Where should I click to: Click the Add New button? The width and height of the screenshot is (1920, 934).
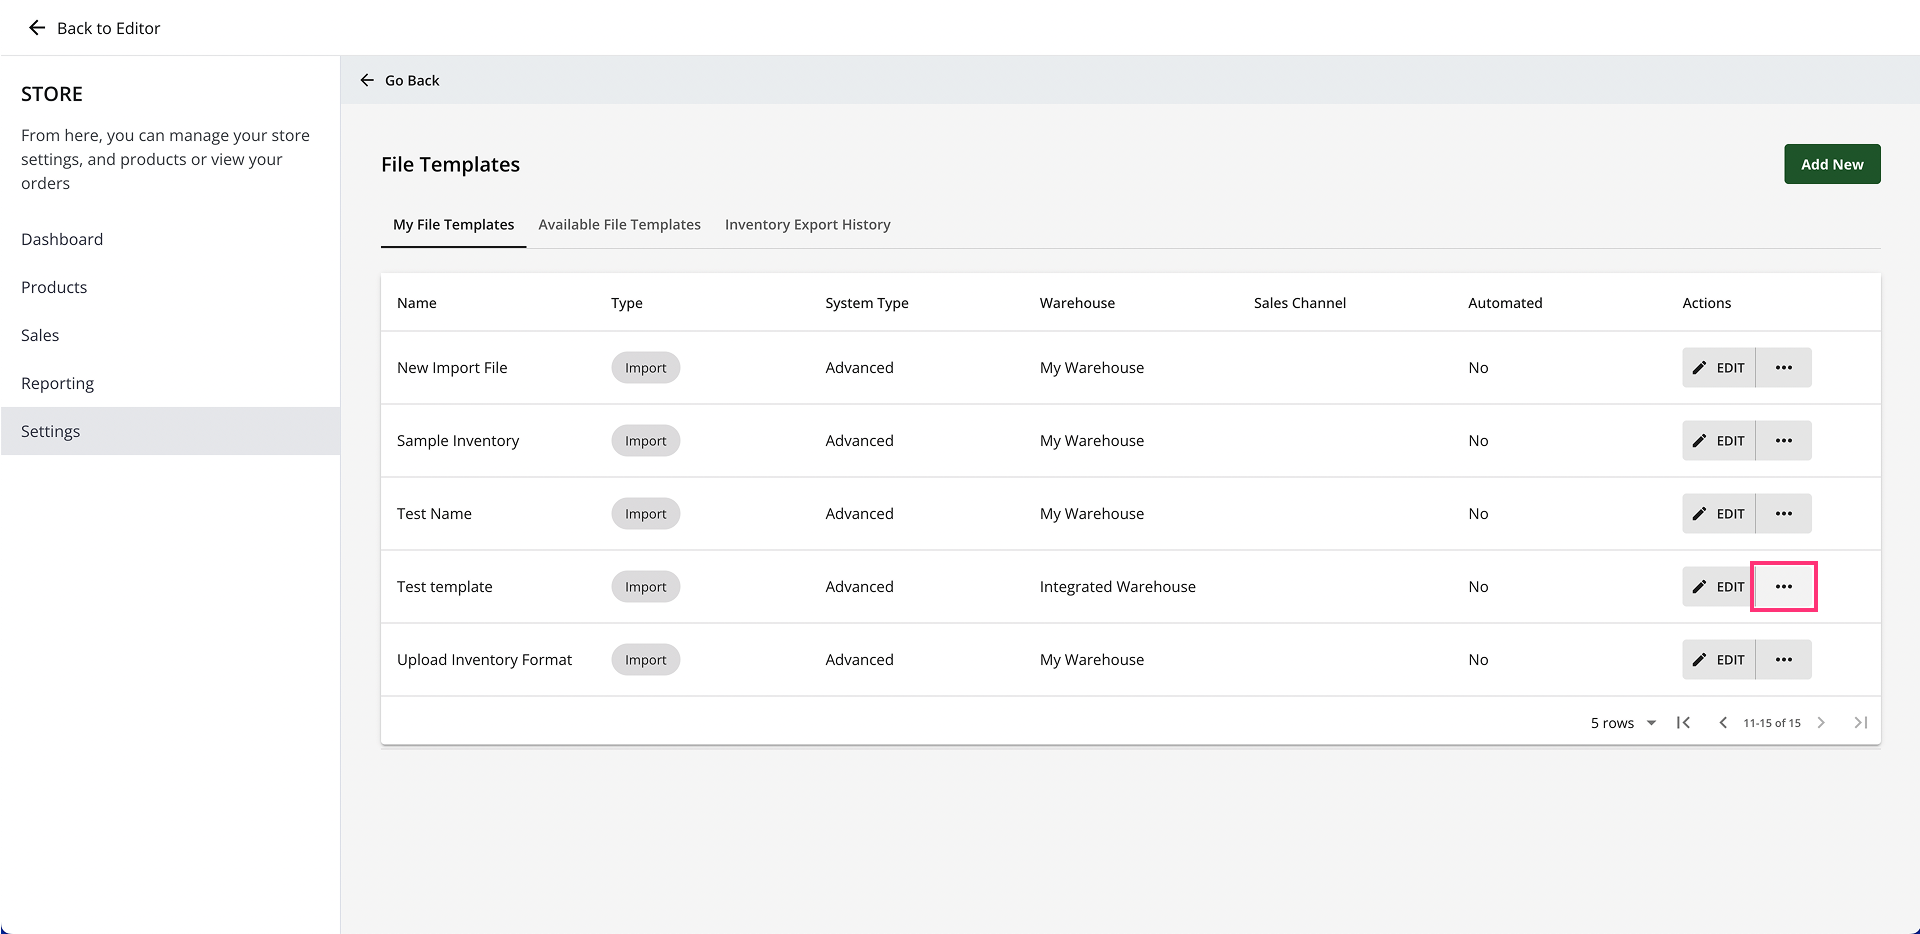1832,164
